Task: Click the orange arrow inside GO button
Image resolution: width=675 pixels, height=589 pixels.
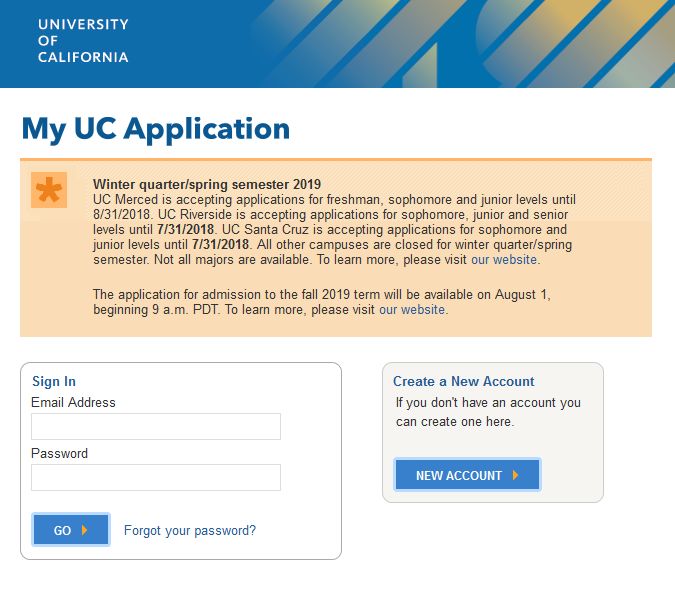Action: pyautogui.click(x=84, y=530)
